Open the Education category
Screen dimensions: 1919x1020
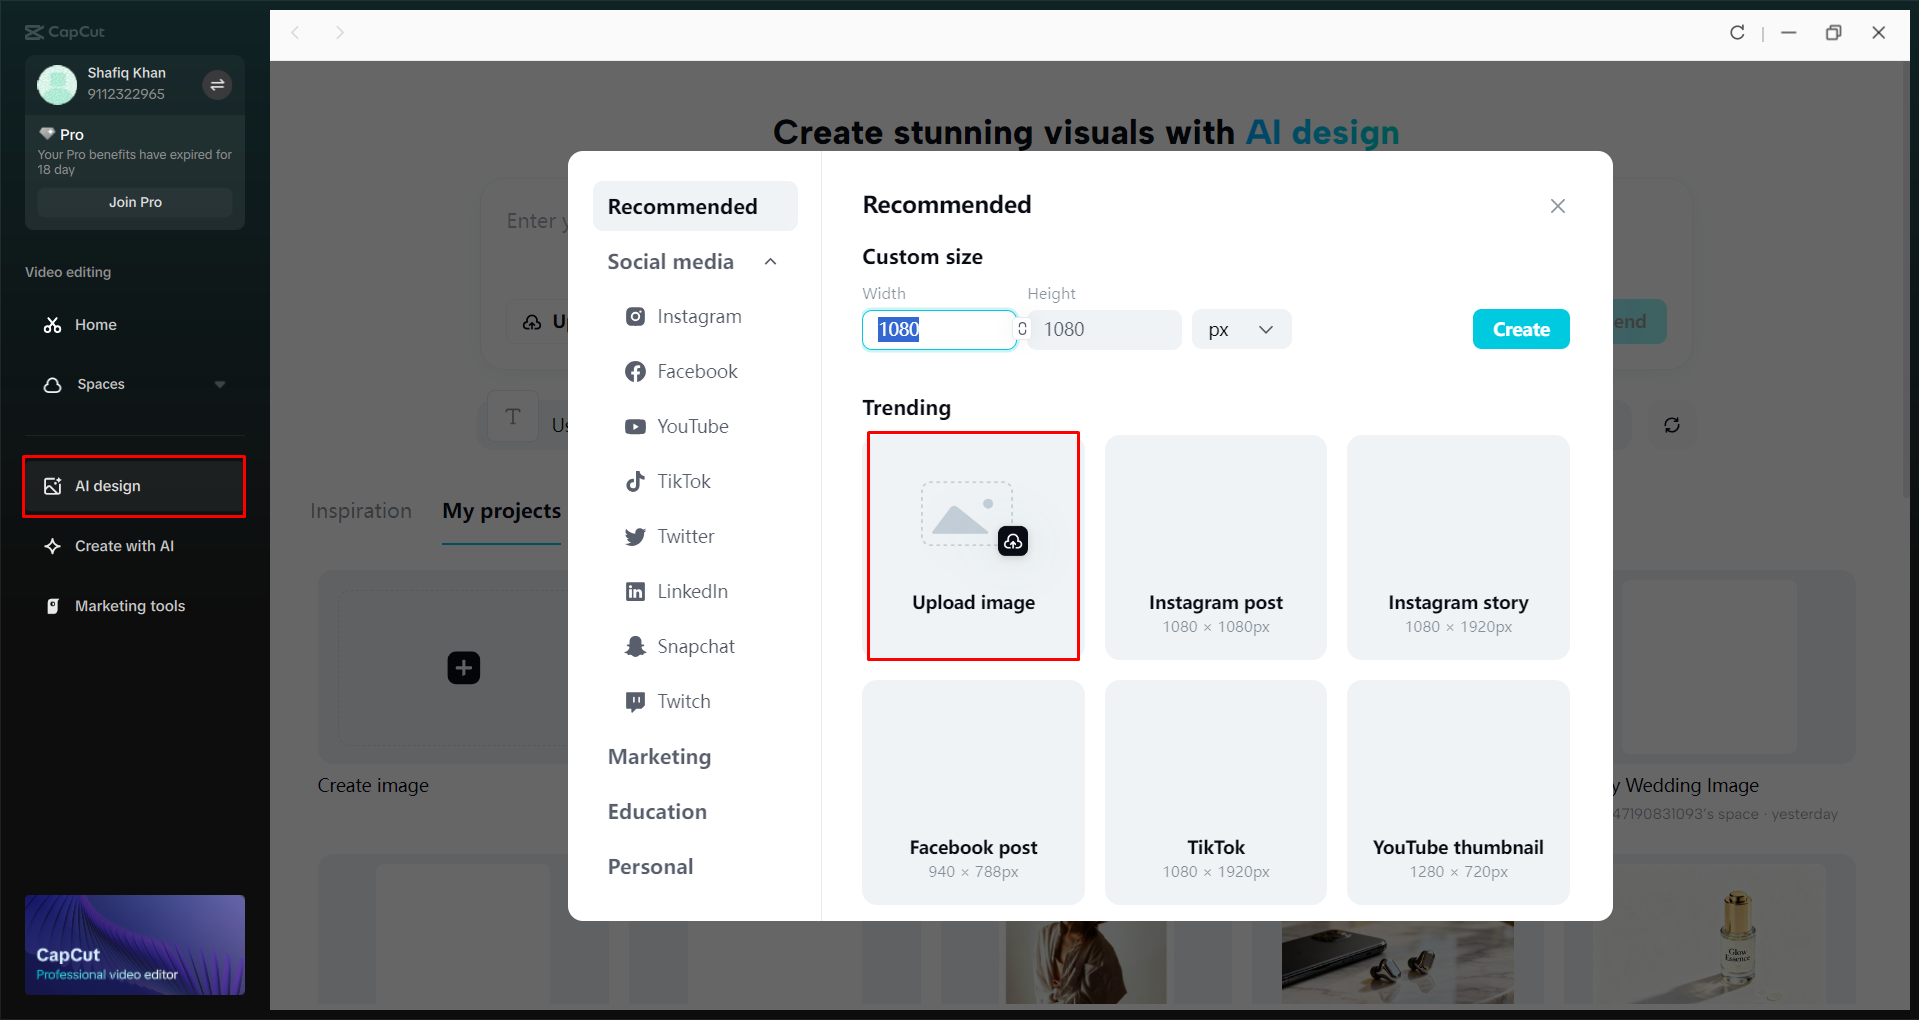[x=656, y=811]
